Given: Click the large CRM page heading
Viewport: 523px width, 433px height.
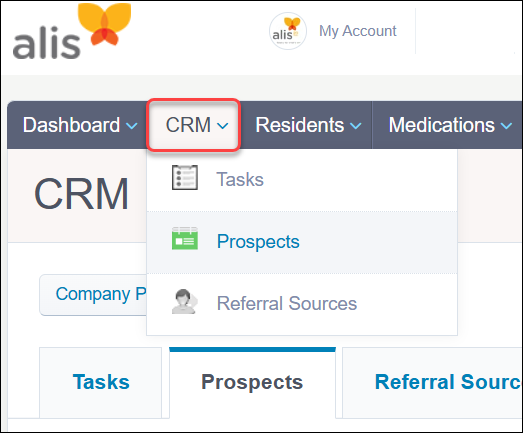Looking at the screenshot, I should pyautogui.click(x=81, y=194).
